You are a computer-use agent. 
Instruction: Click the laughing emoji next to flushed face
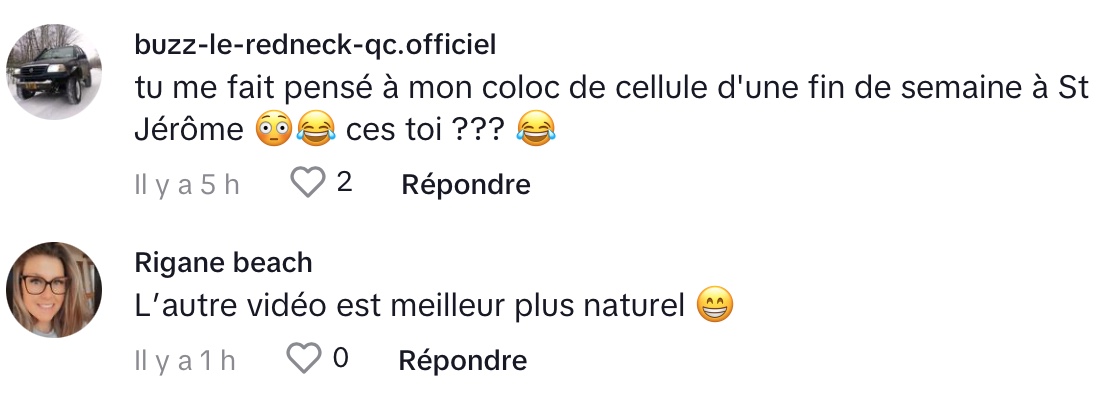pyautogui.click(x=316, y=131)
